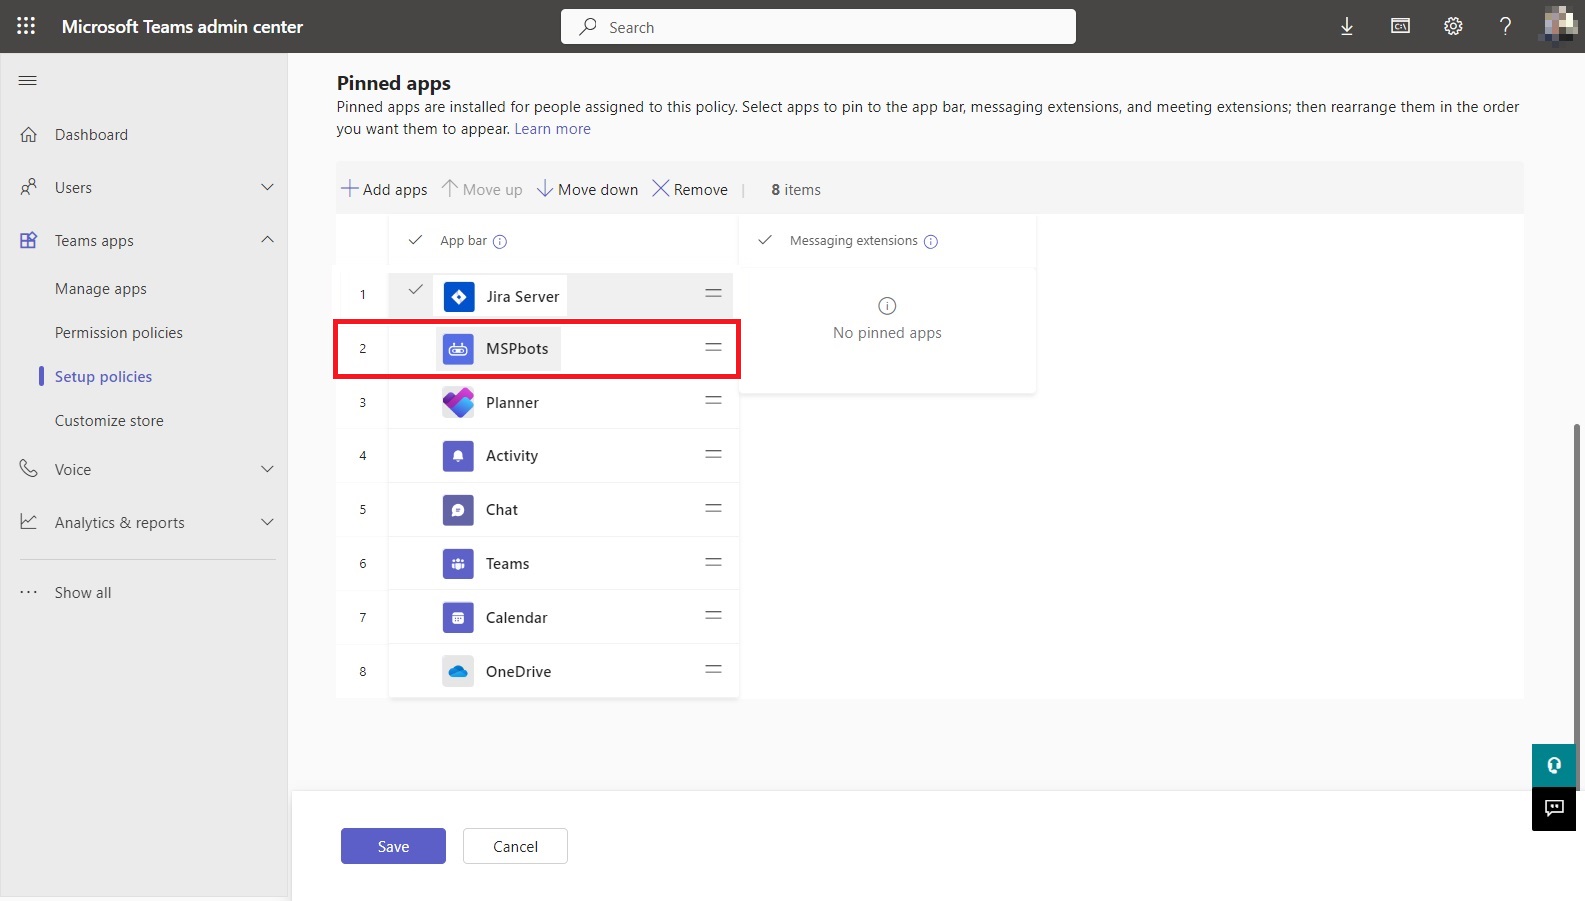Toggle the Messaging extensions column checkmark
This screenshot has width=1585, height=901.
click(x=765, y=241)
